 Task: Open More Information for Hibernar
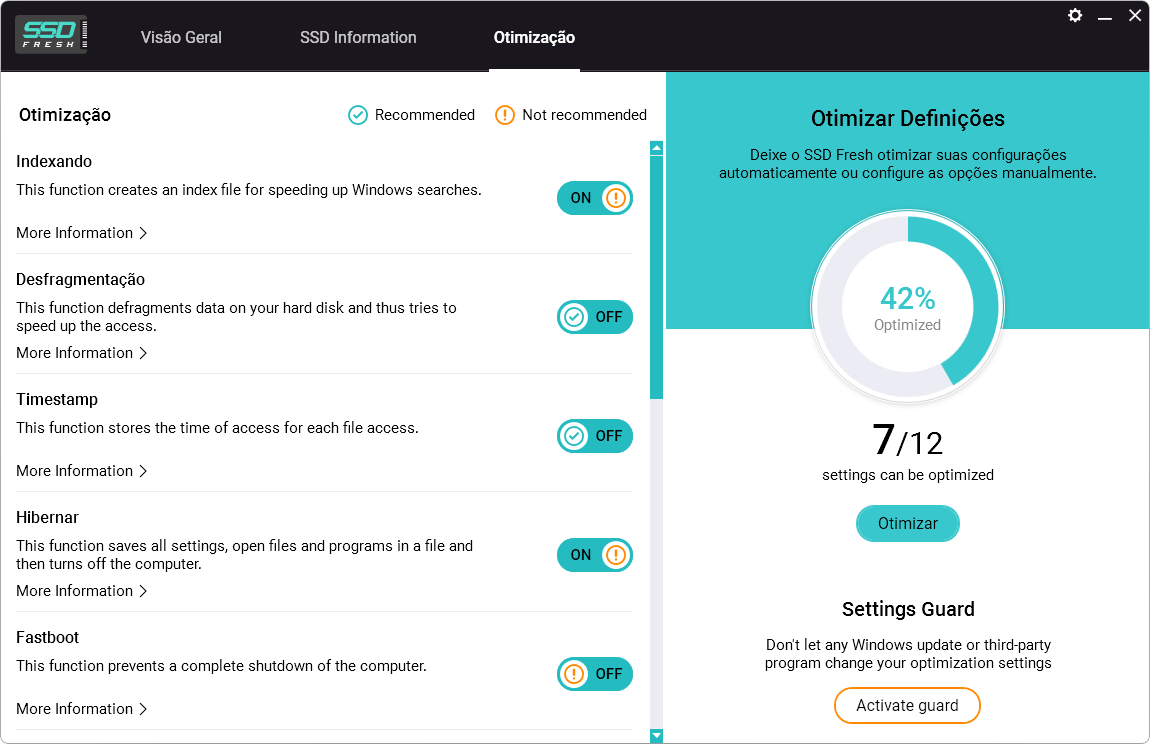tap(82, 591)
